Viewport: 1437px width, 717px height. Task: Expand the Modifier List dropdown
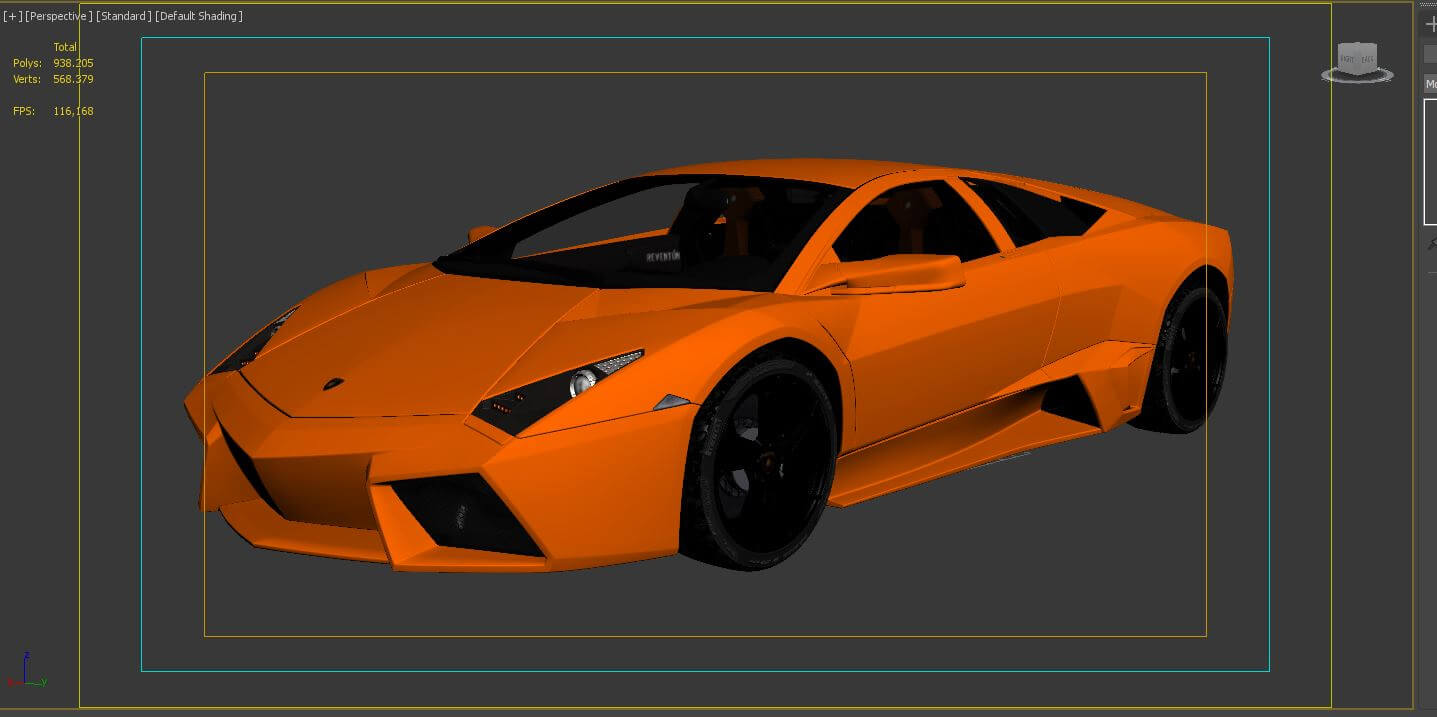tap(1430, 84)
